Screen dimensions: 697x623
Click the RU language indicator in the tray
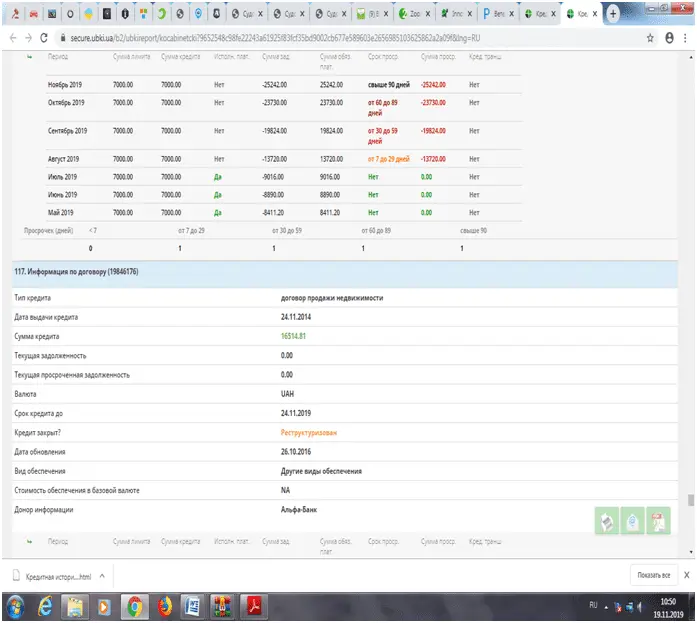593,606
